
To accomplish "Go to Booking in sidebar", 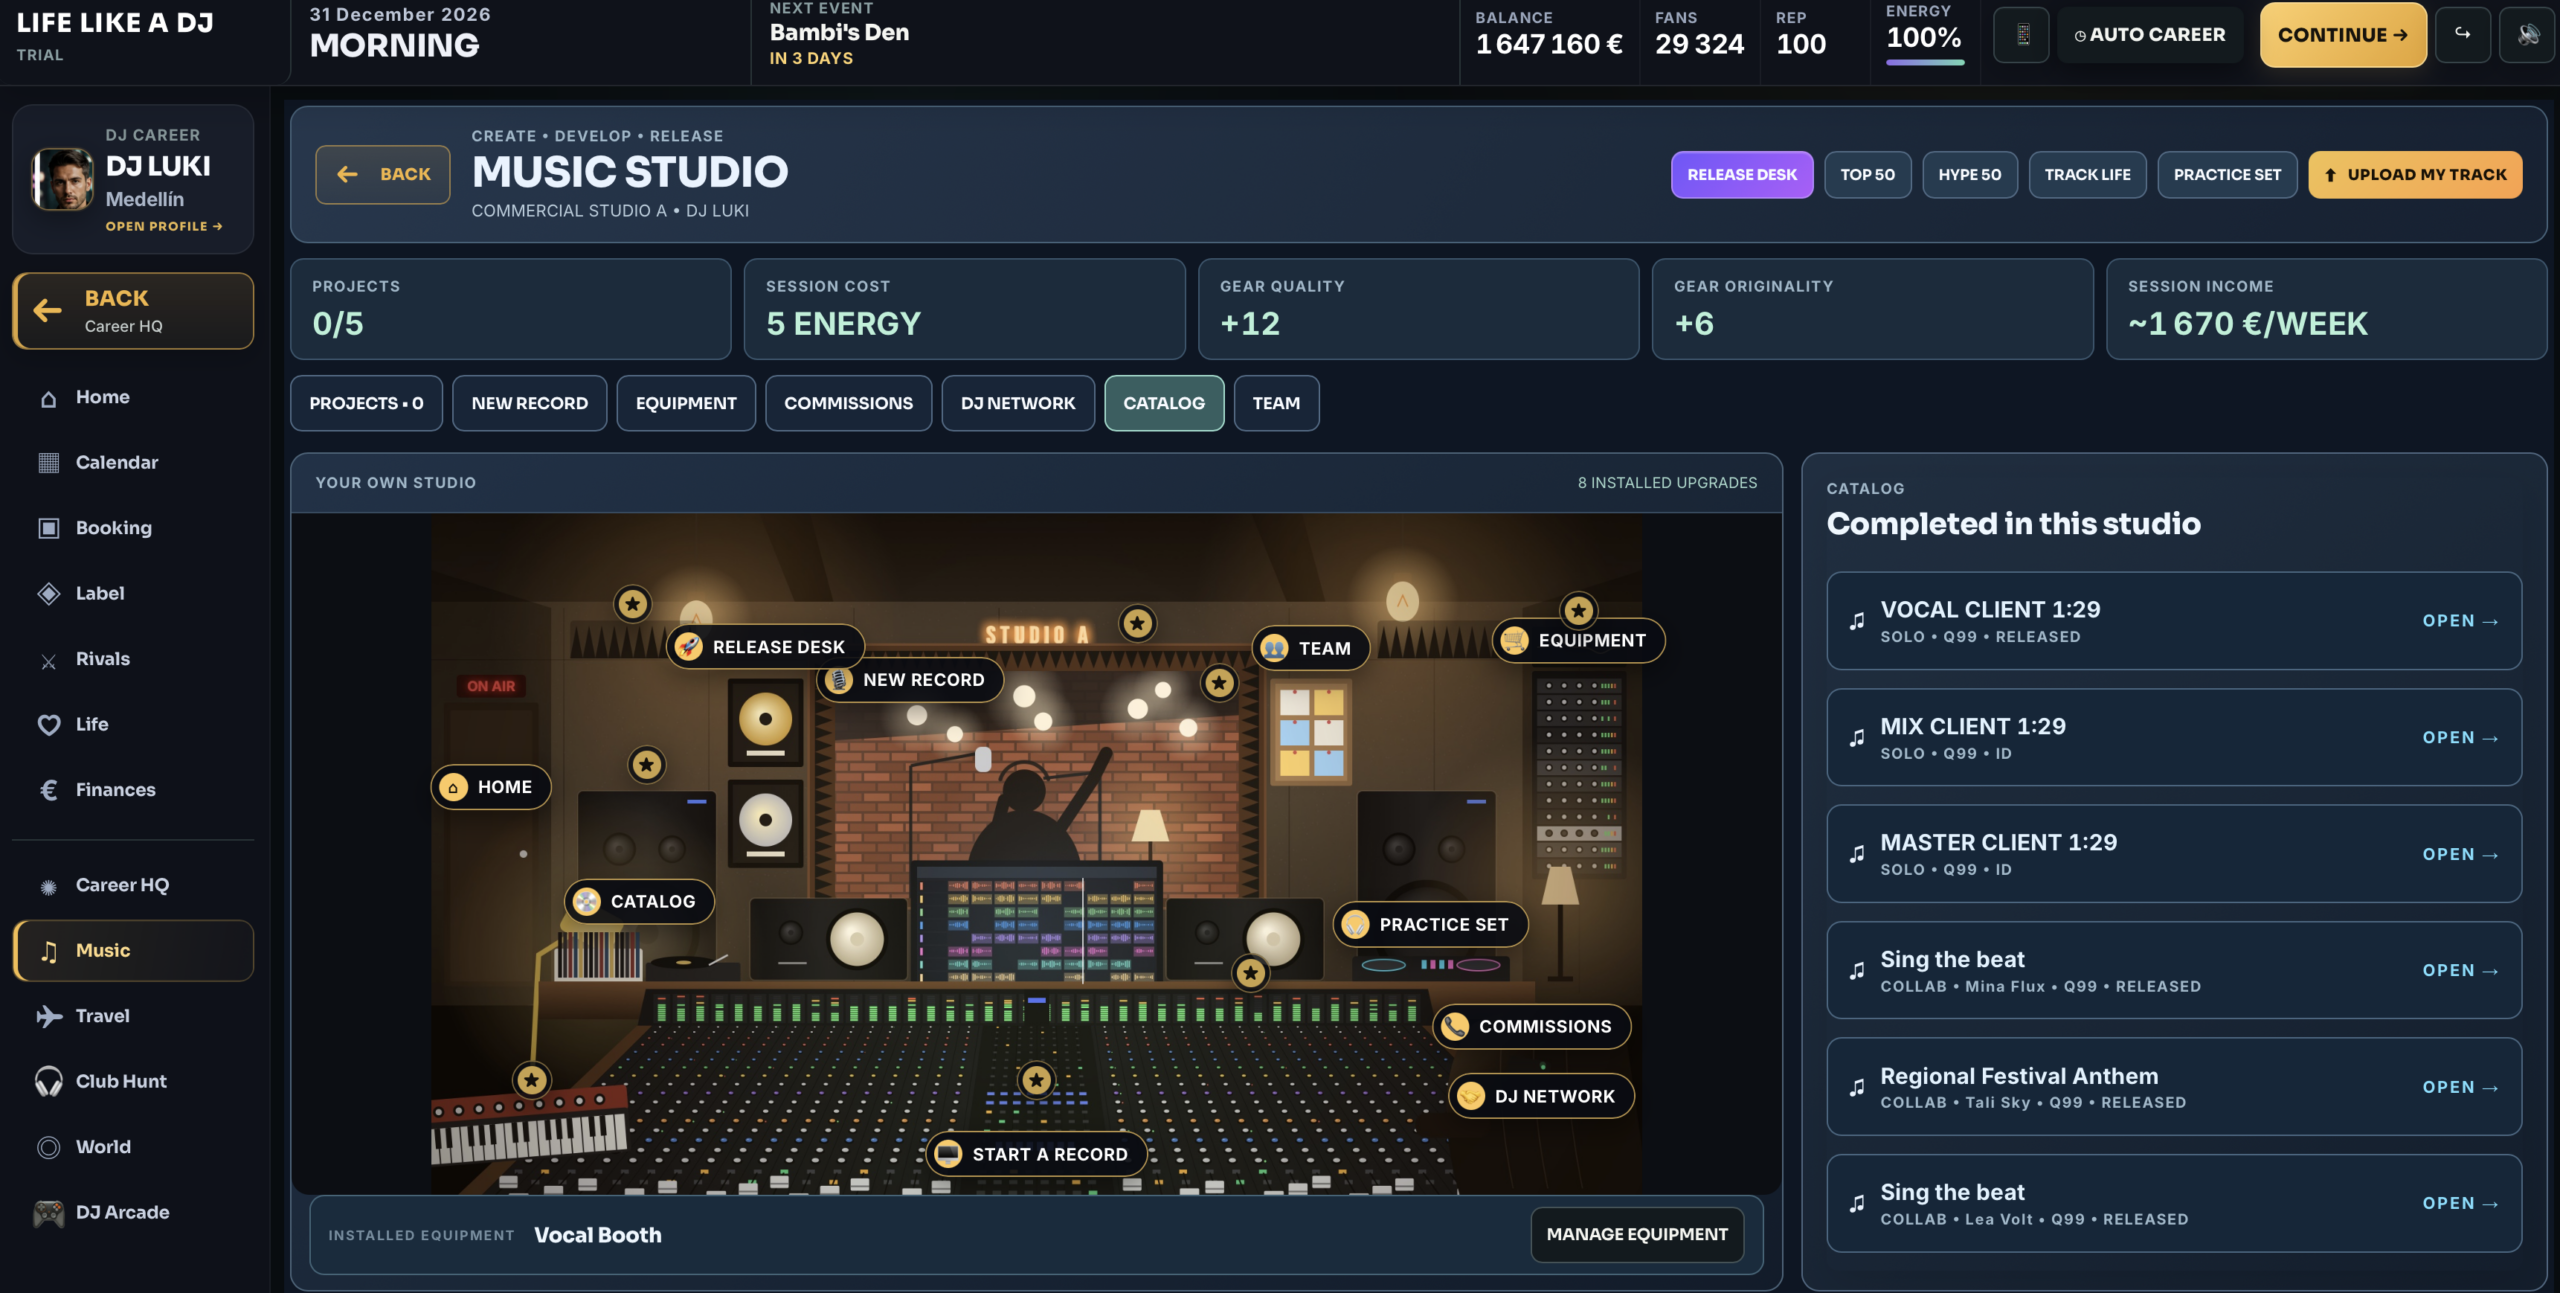I will (133, 528).
